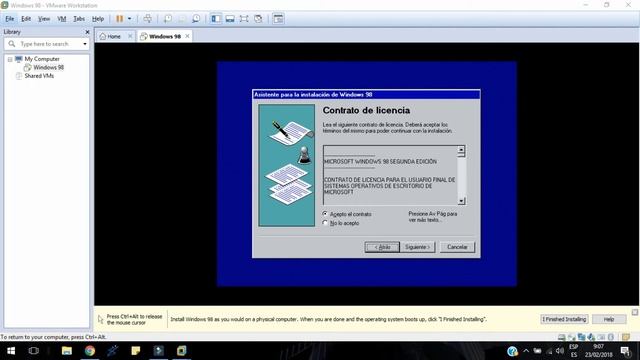The image size is (640, 360).
Task: Open File Explorer from the taskbar
Action: 67,351
